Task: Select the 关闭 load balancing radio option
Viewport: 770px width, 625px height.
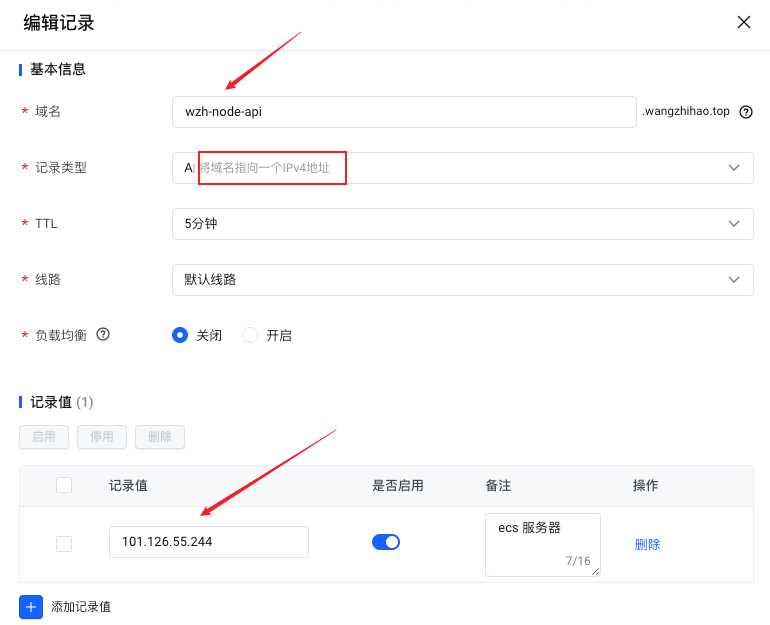Action: click(x=180, y=336)
